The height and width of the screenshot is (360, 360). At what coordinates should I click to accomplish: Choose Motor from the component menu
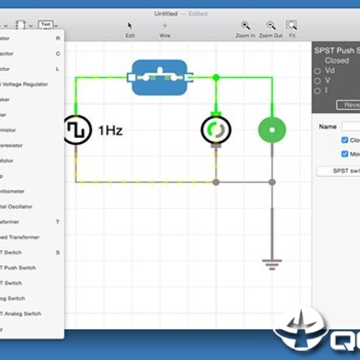click(32, 161)
